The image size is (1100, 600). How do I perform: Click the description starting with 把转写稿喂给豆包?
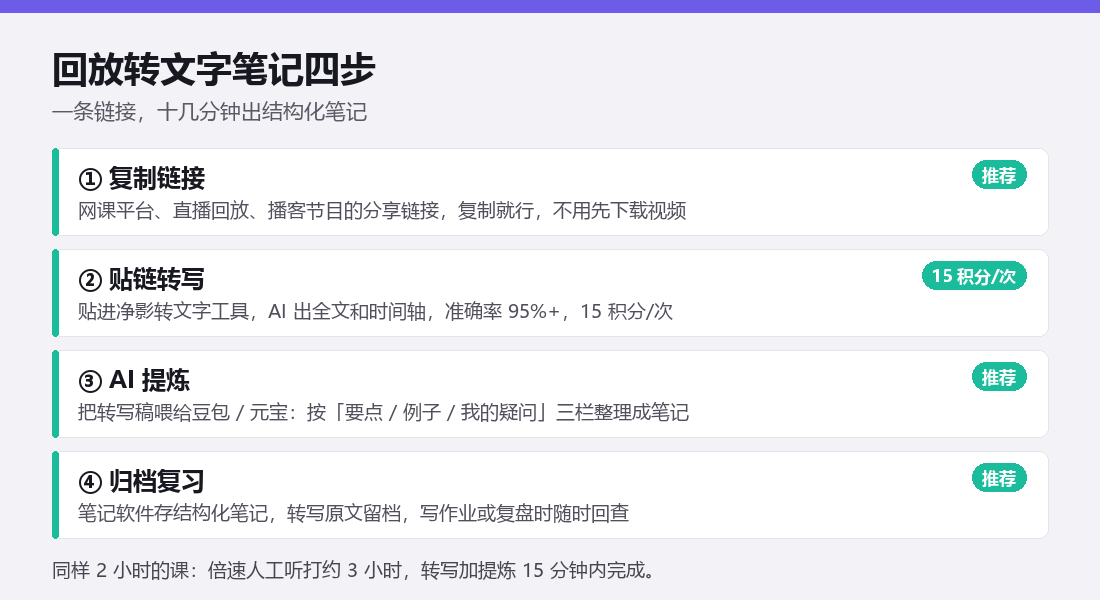pos(383,413)
